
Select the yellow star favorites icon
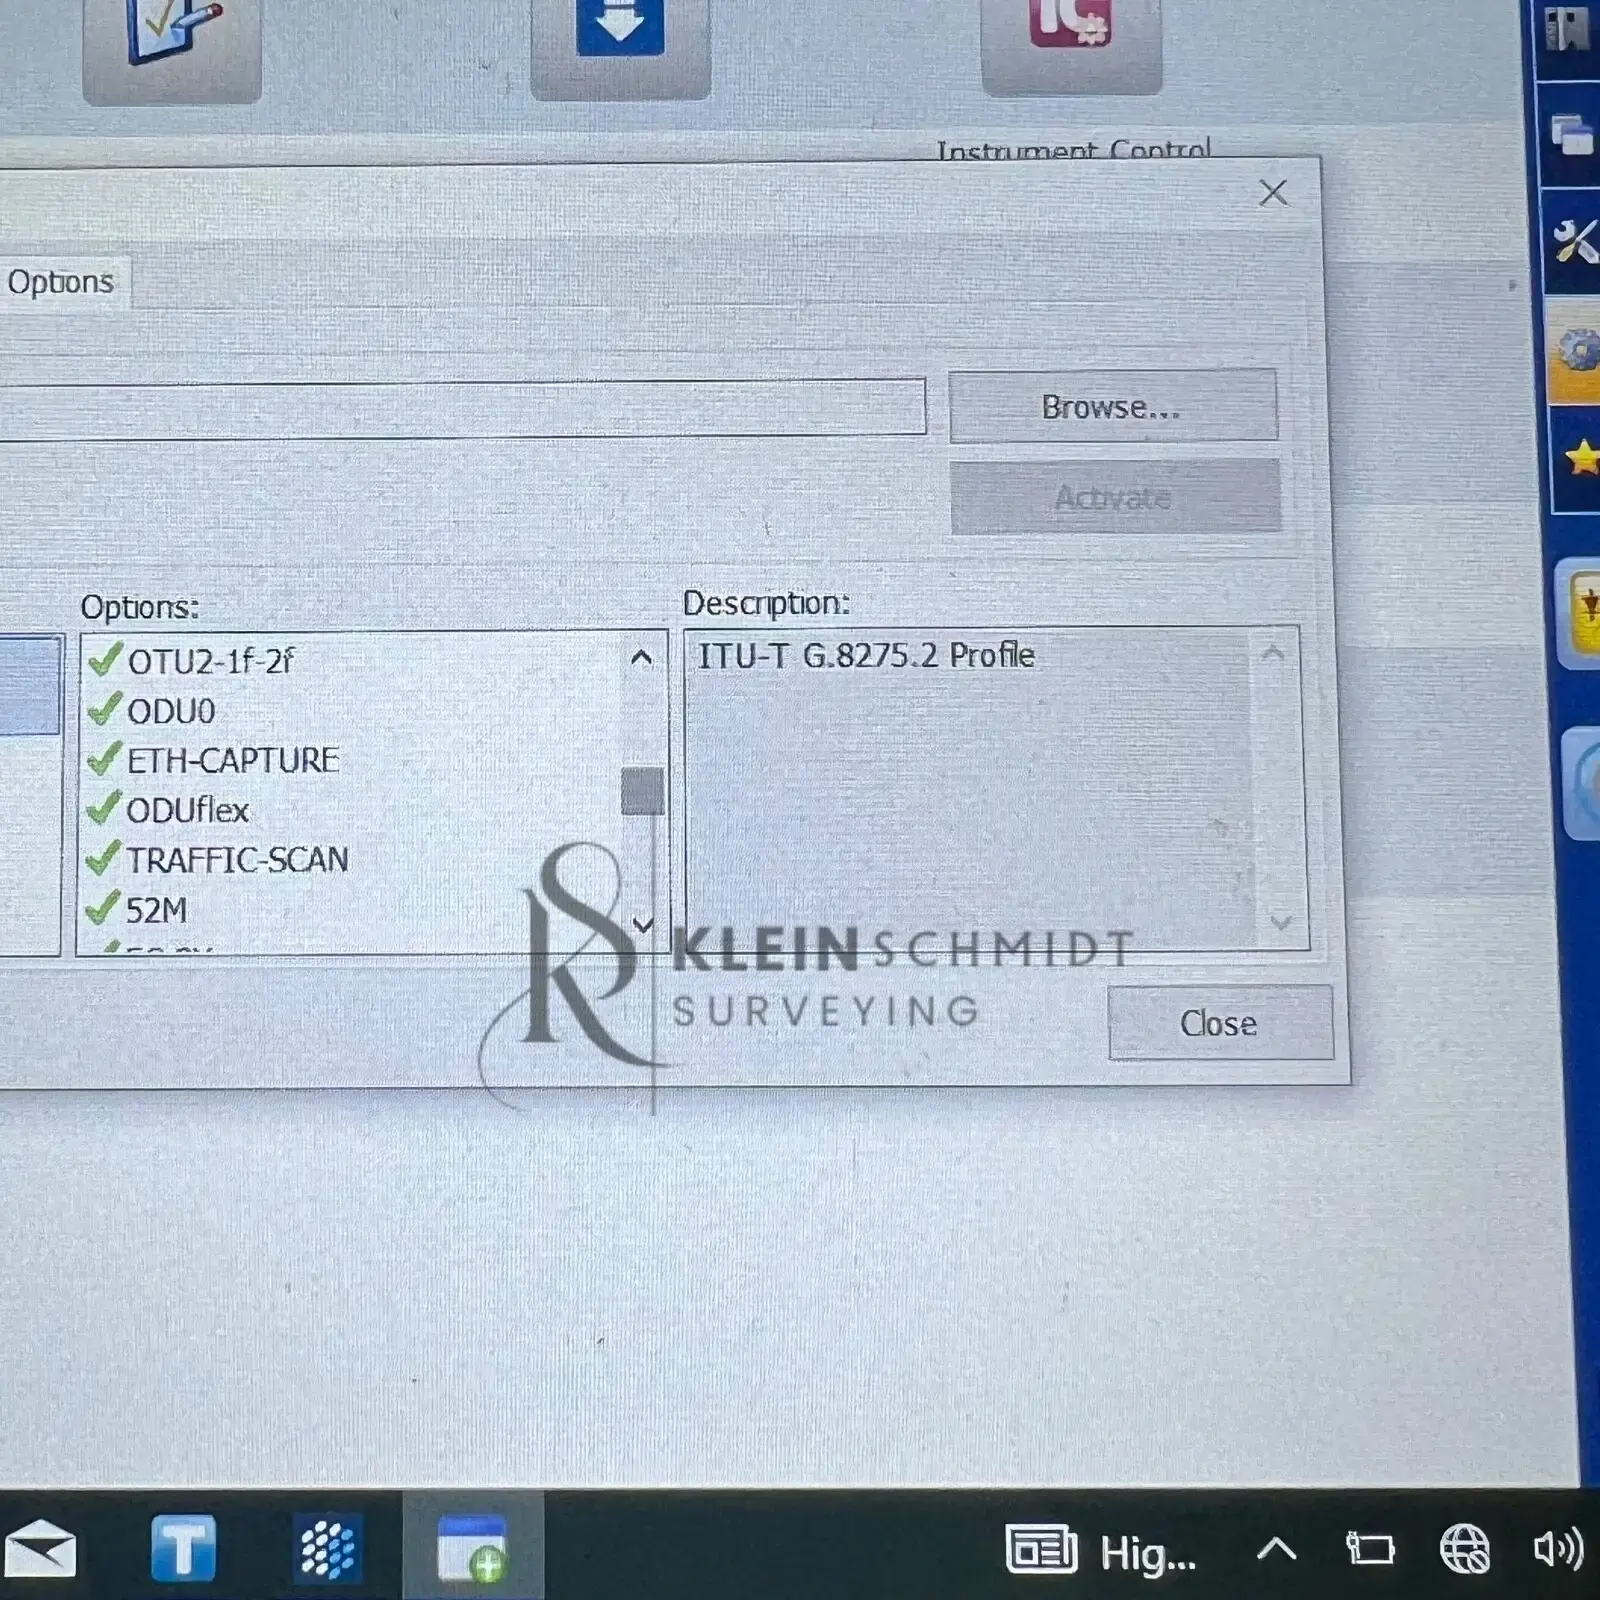1580,459
